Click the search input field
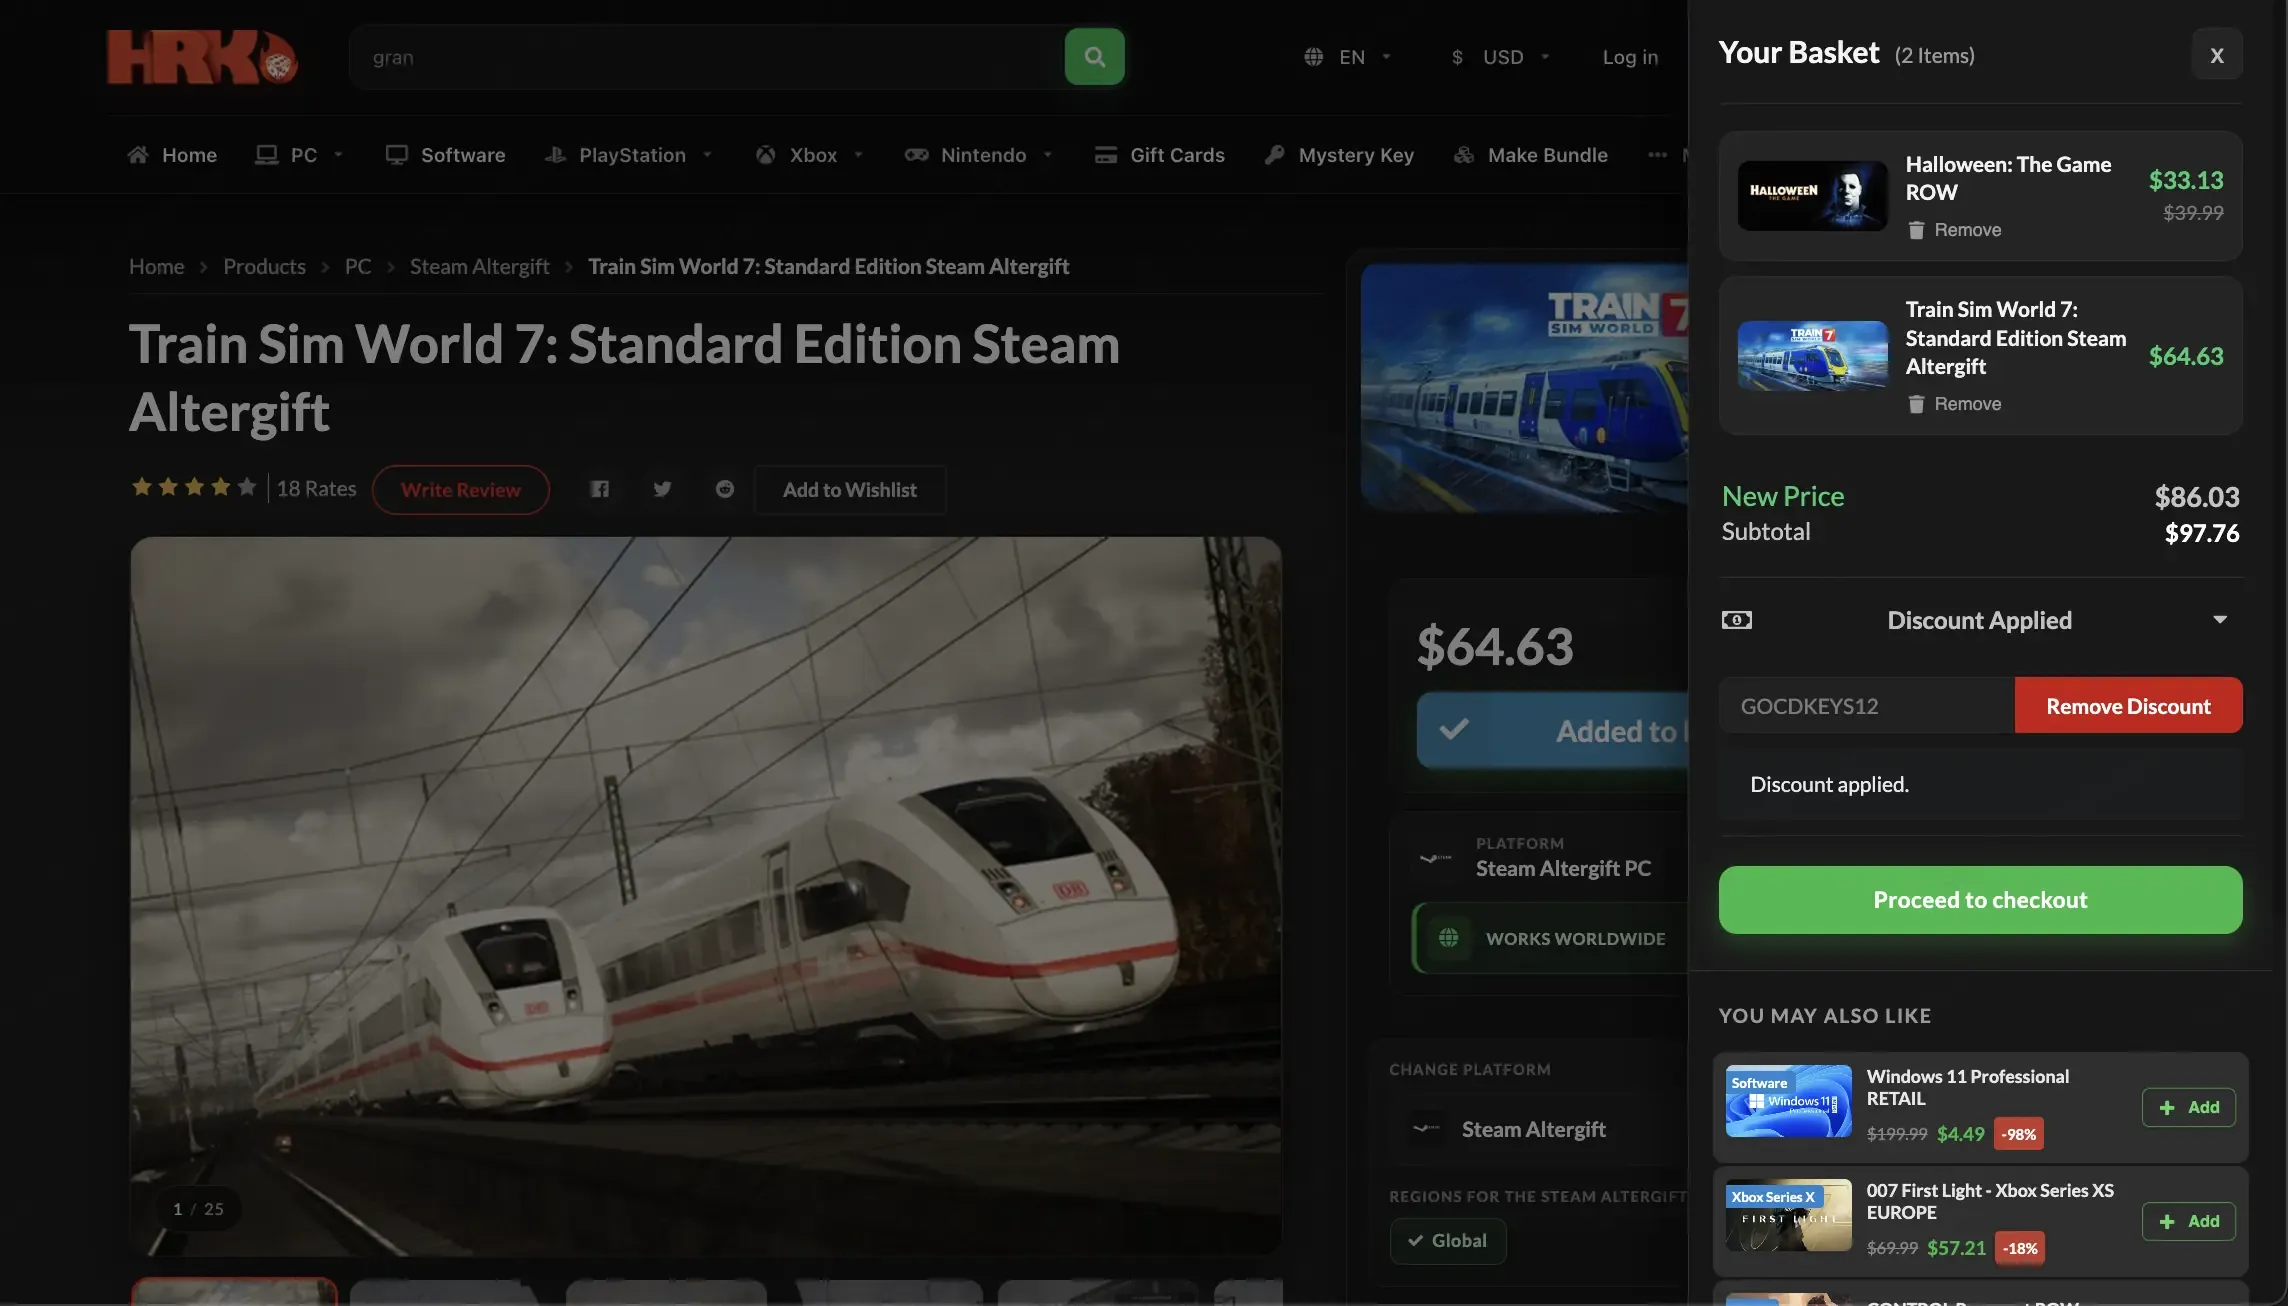This screenshot has width=2288, height=1306. [x=707, y=57]
